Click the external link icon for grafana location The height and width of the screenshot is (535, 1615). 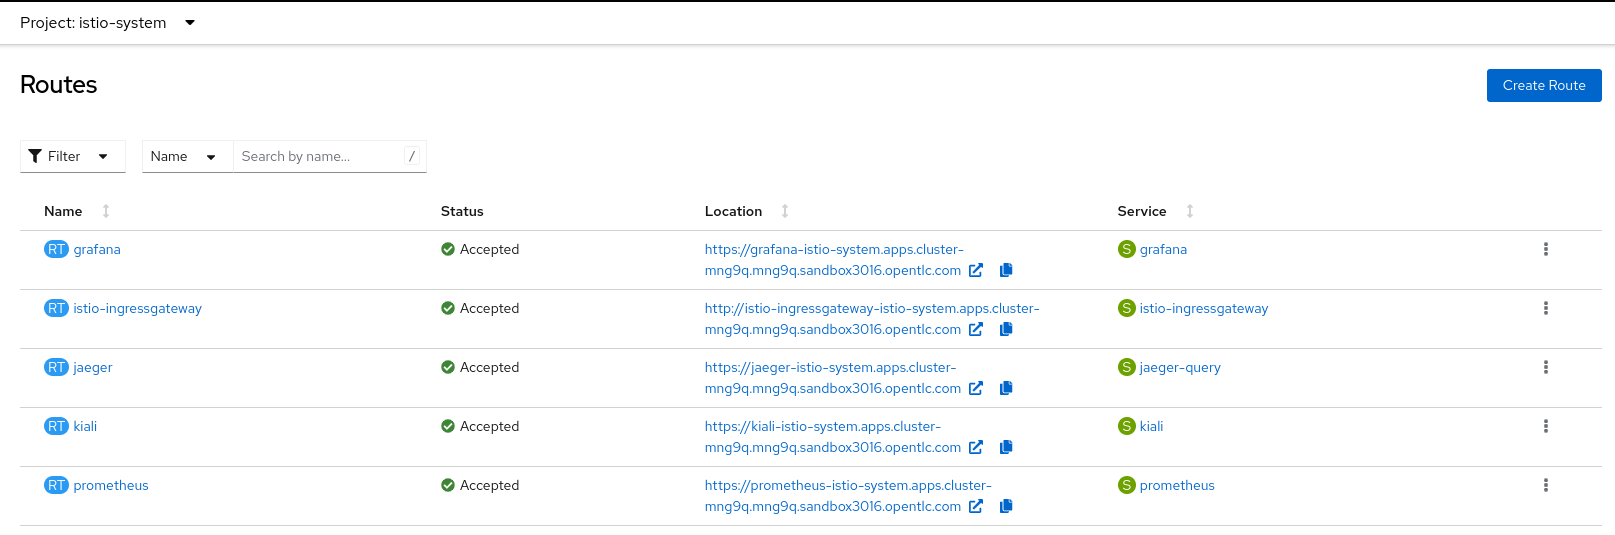(x=976, y=270)
